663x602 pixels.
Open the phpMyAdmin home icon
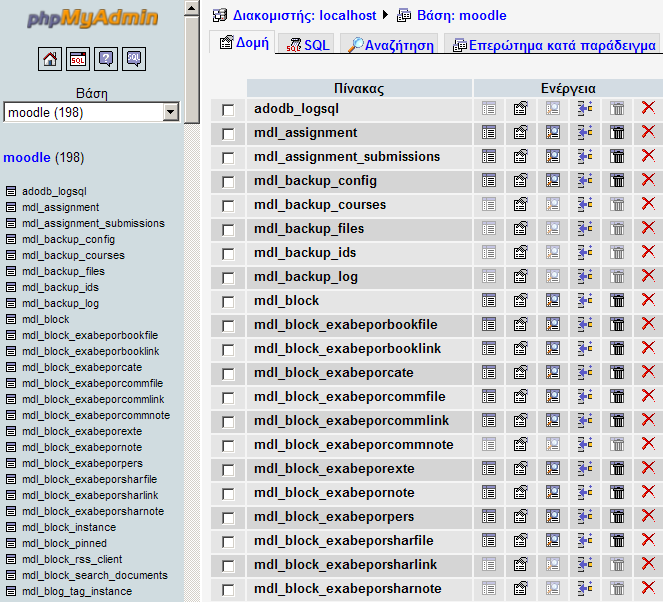(50, 59)
